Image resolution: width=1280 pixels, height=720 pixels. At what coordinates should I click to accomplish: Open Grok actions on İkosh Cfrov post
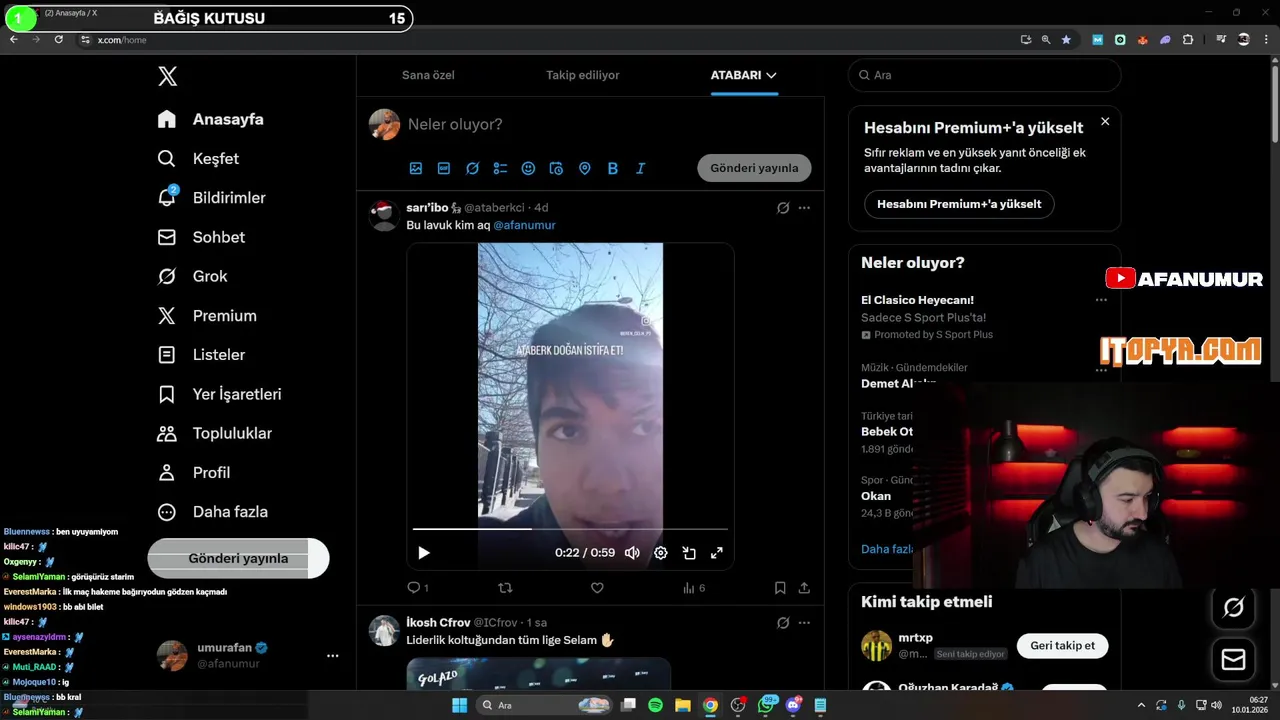coord(783,623)
